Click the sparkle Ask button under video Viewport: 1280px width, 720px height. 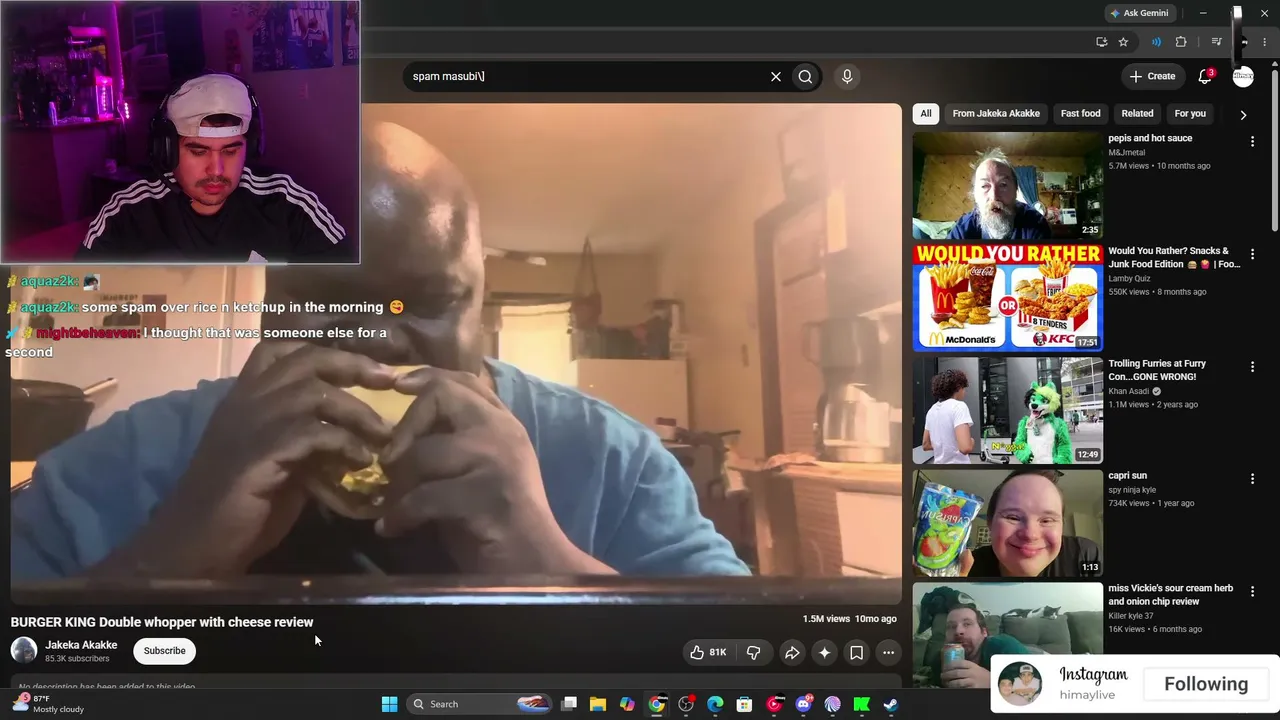(x=824, y=653)
